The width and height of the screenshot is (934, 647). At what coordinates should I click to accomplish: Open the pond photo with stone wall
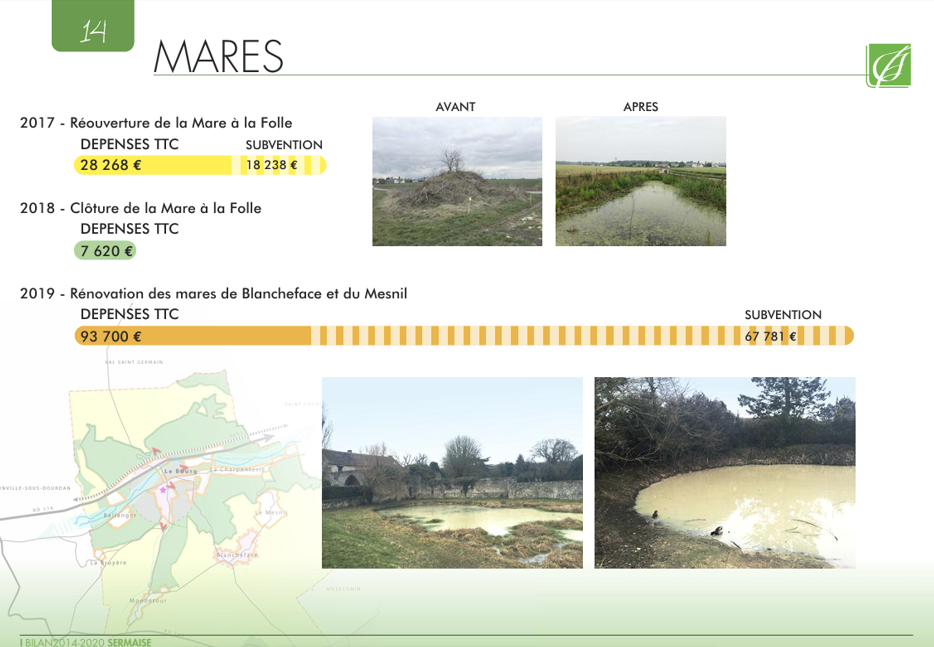[x=452, y=472]
